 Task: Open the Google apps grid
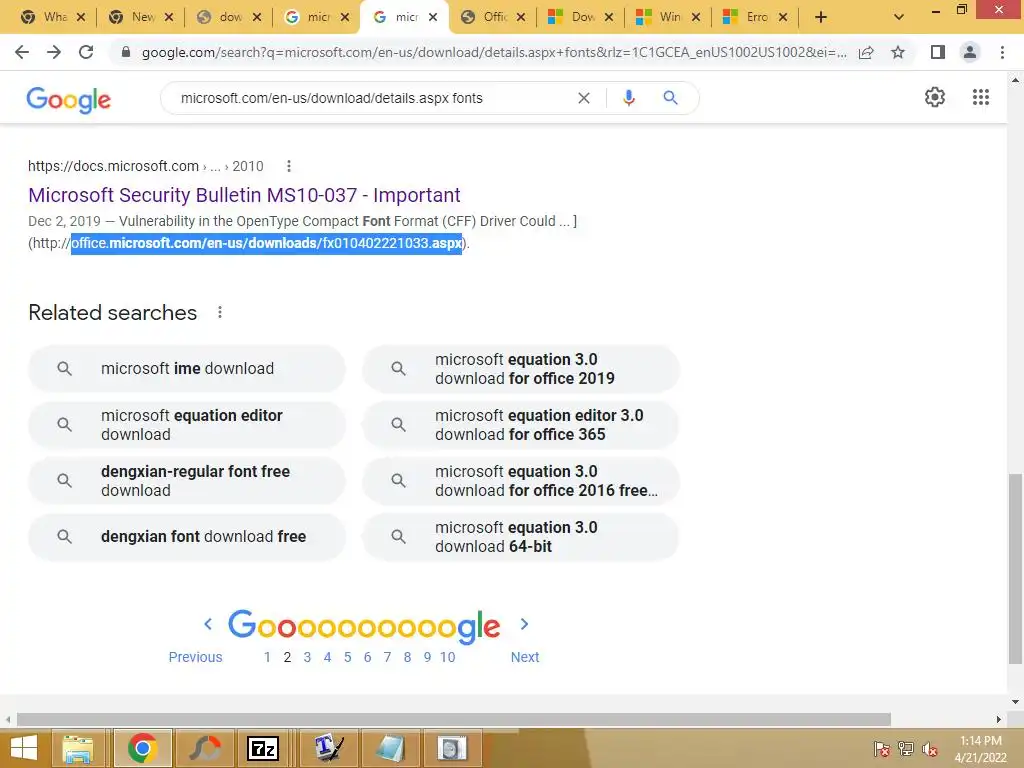click(981, 97)
